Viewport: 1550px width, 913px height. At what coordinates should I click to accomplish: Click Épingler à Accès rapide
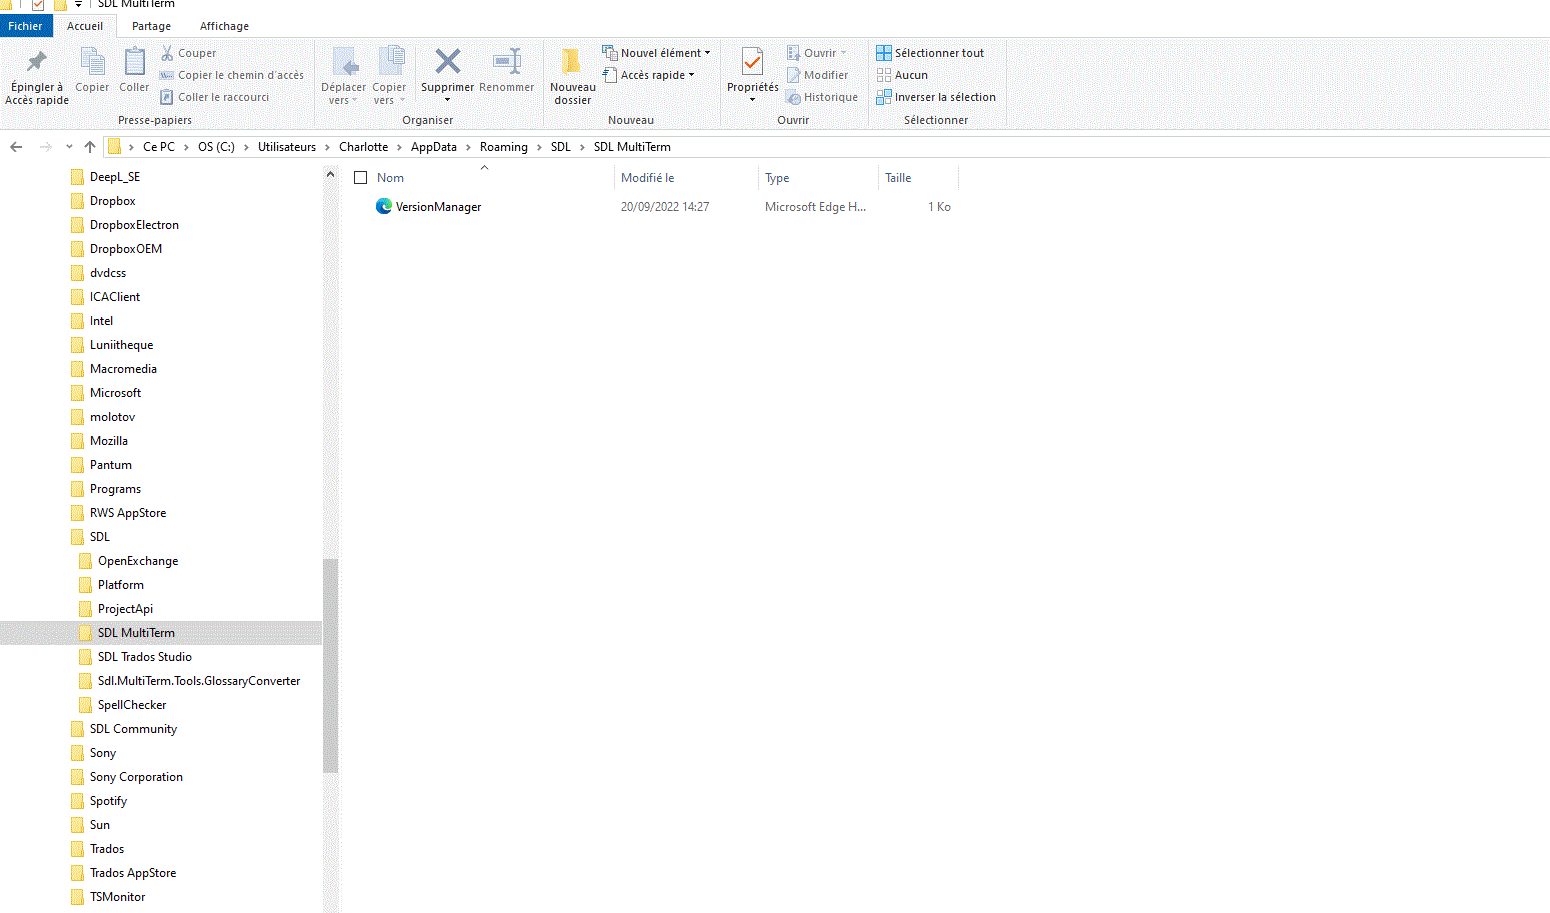pyautogui.click(x=36, y=75)
